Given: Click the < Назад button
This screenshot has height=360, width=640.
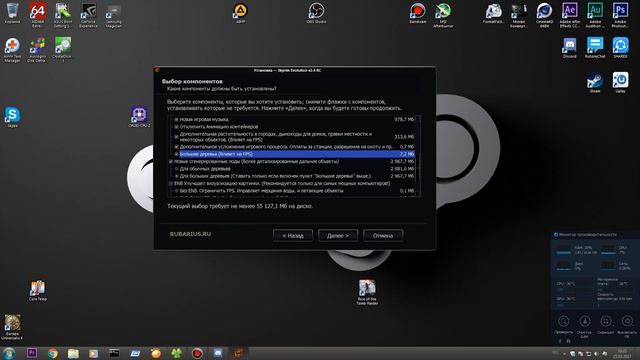Looking at the screenshot, I should pos(293,236).
